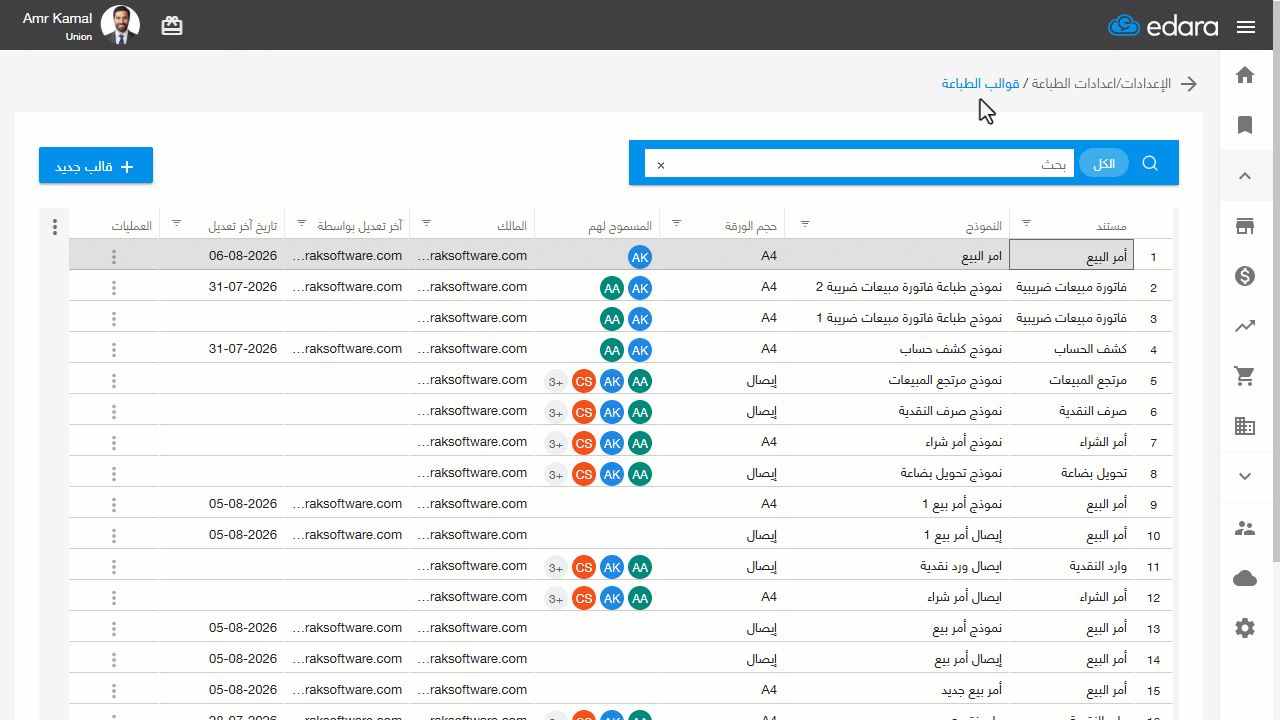Image resolution: width=1280 pixels, height=720 pixels.
Task: Open the dollar accounting sidebar icon
Action: (x=1245, y=276)
